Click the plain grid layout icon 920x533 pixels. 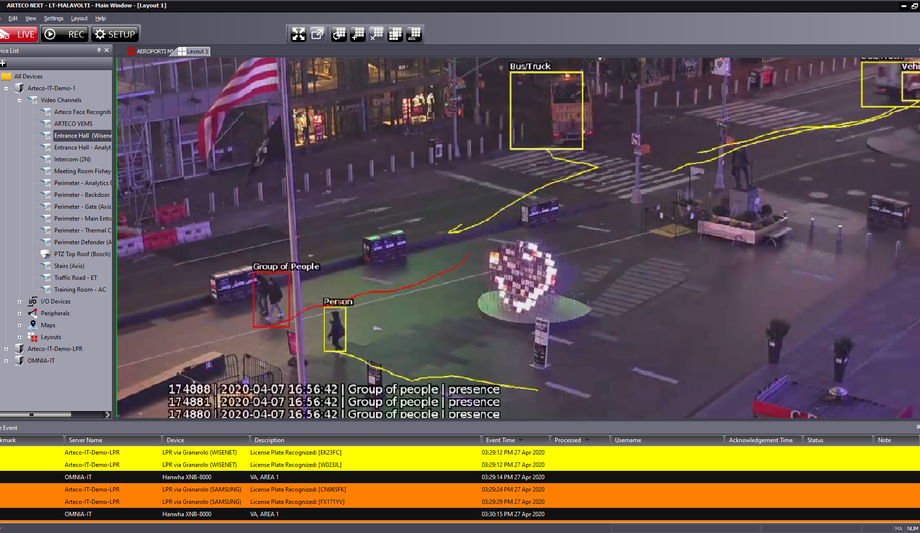395,34
